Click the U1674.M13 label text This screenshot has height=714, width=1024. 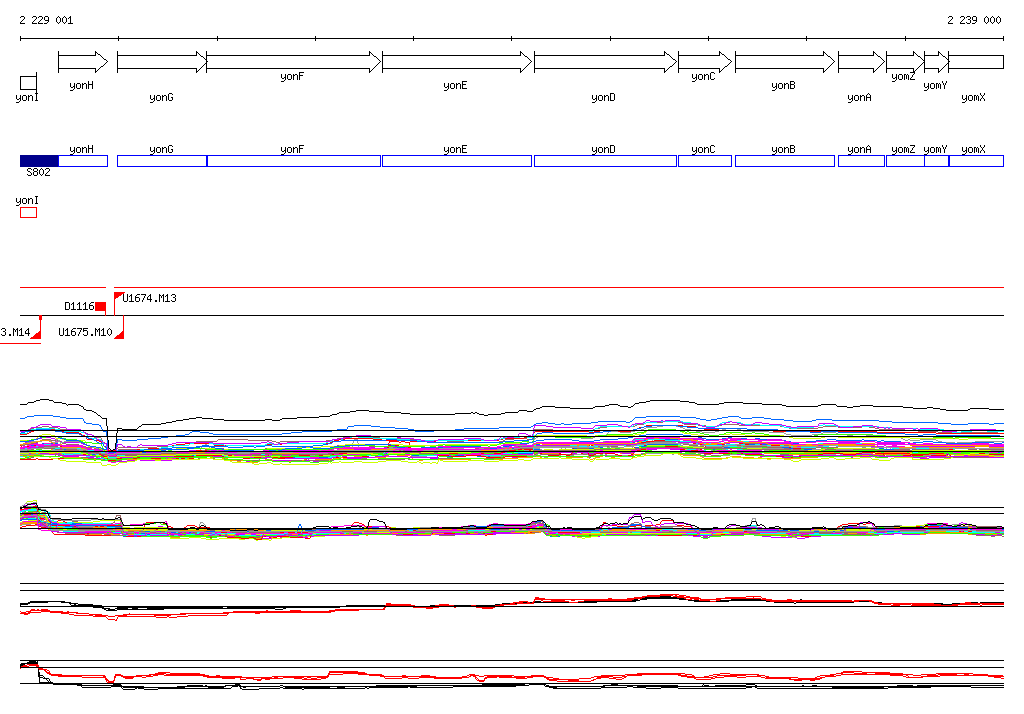tap(150, 298)
